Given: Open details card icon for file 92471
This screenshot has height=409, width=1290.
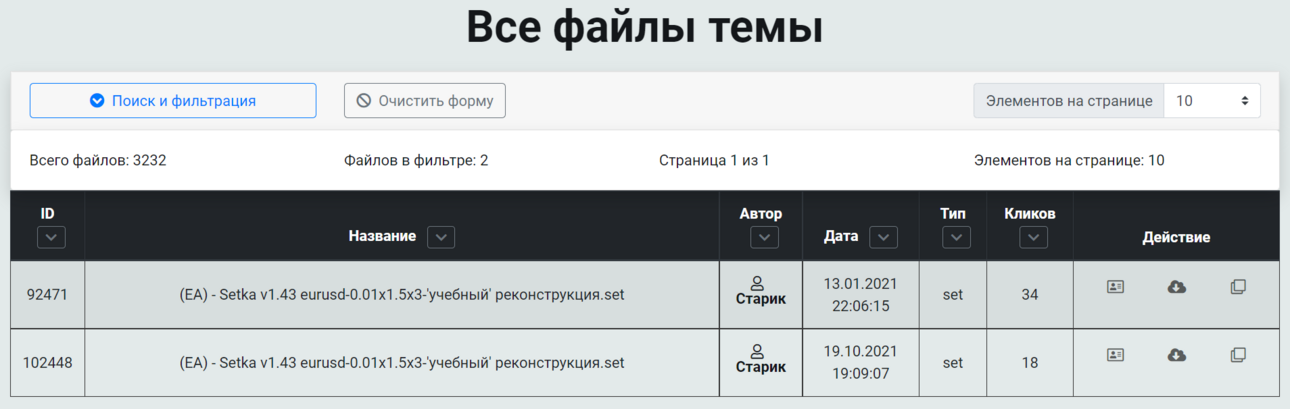Looking at the screenshot, I should click(x=1115, y=287).
